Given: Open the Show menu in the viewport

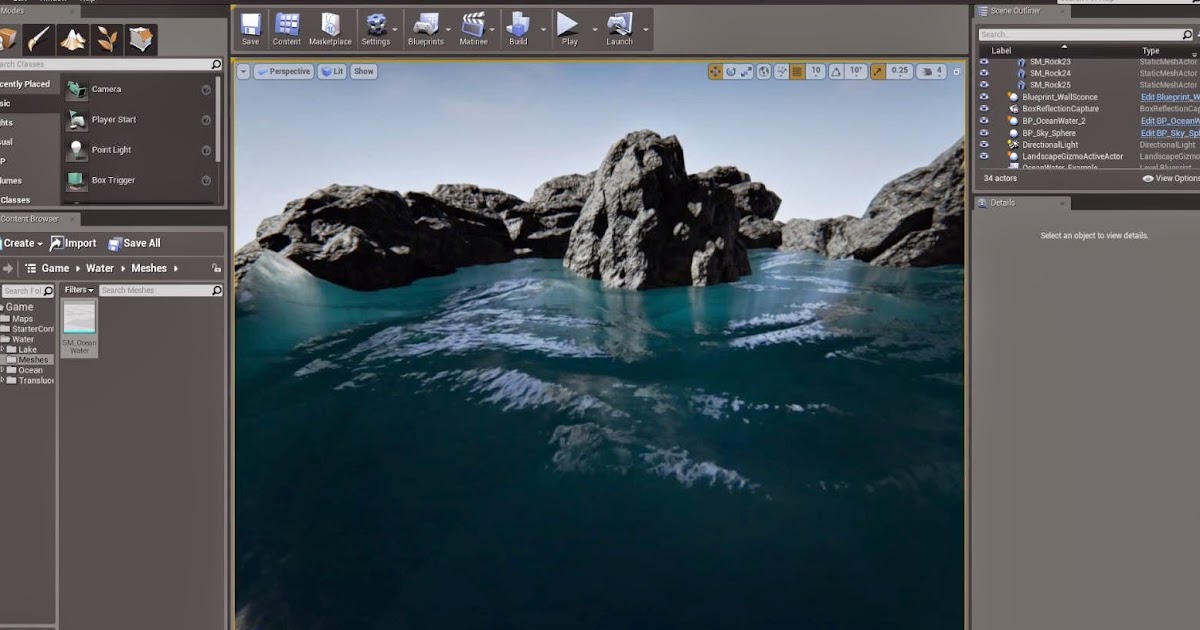Looking at the screenshot, I should pyautogui.click(x=363, y=71).
